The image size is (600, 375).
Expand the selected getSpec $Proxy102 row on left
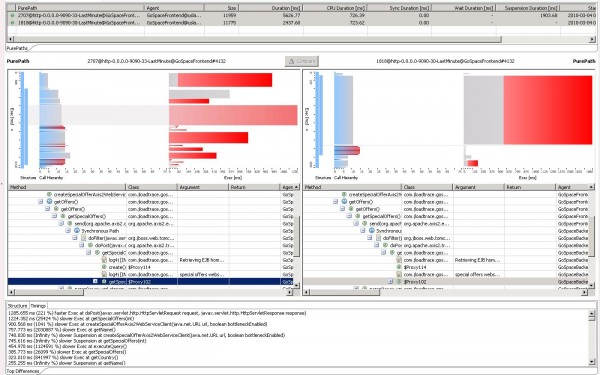pyautogui.click(x=95, y=282)
